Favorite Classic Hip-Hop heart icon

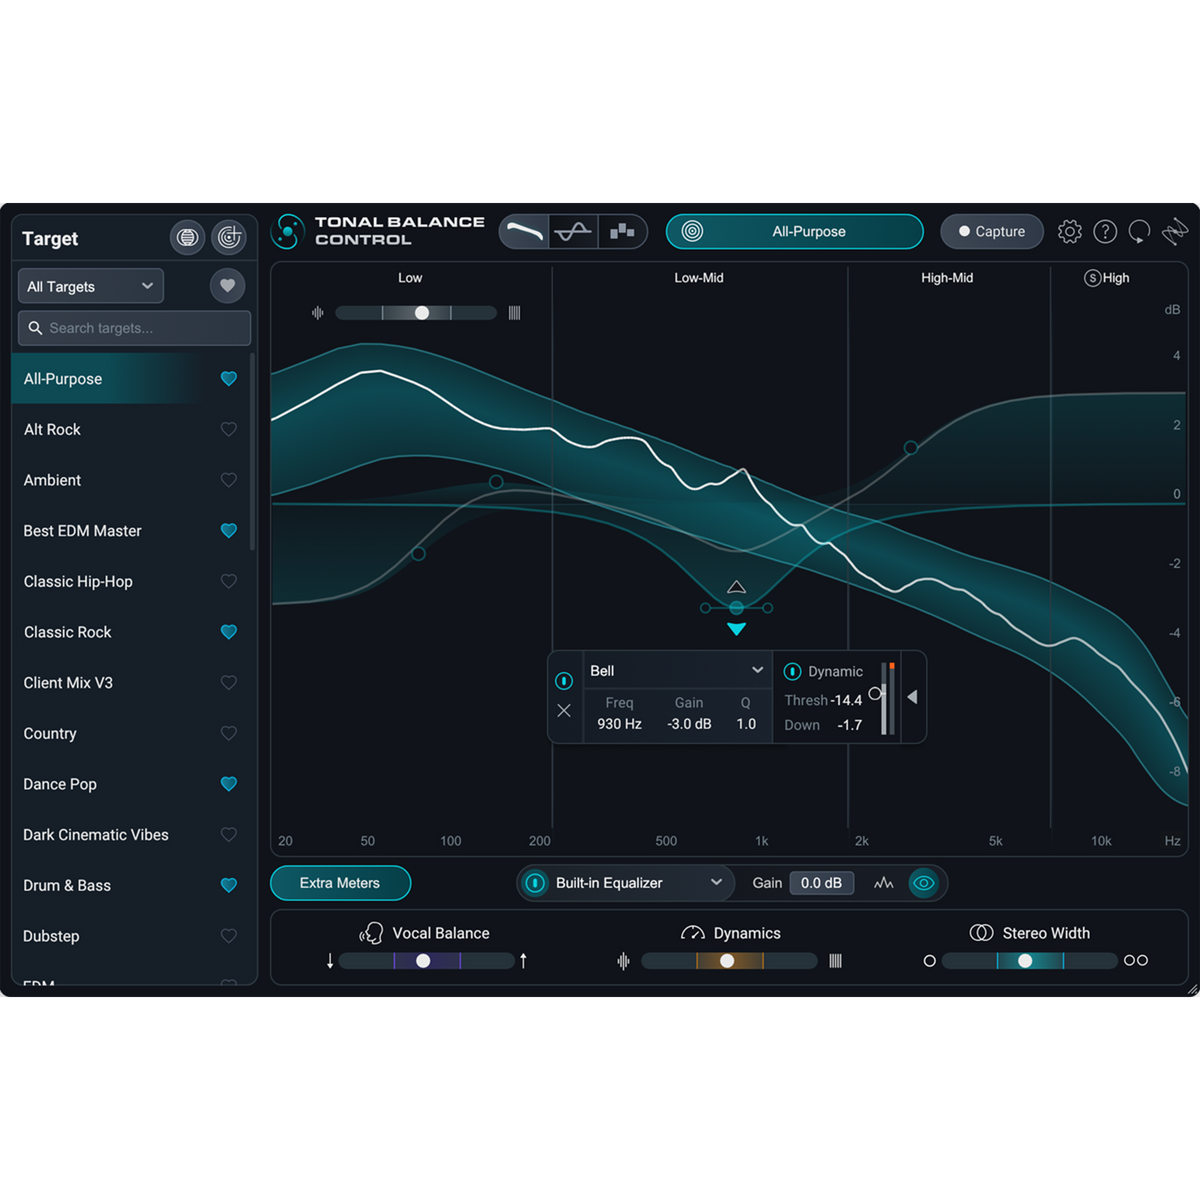point(229,581)
